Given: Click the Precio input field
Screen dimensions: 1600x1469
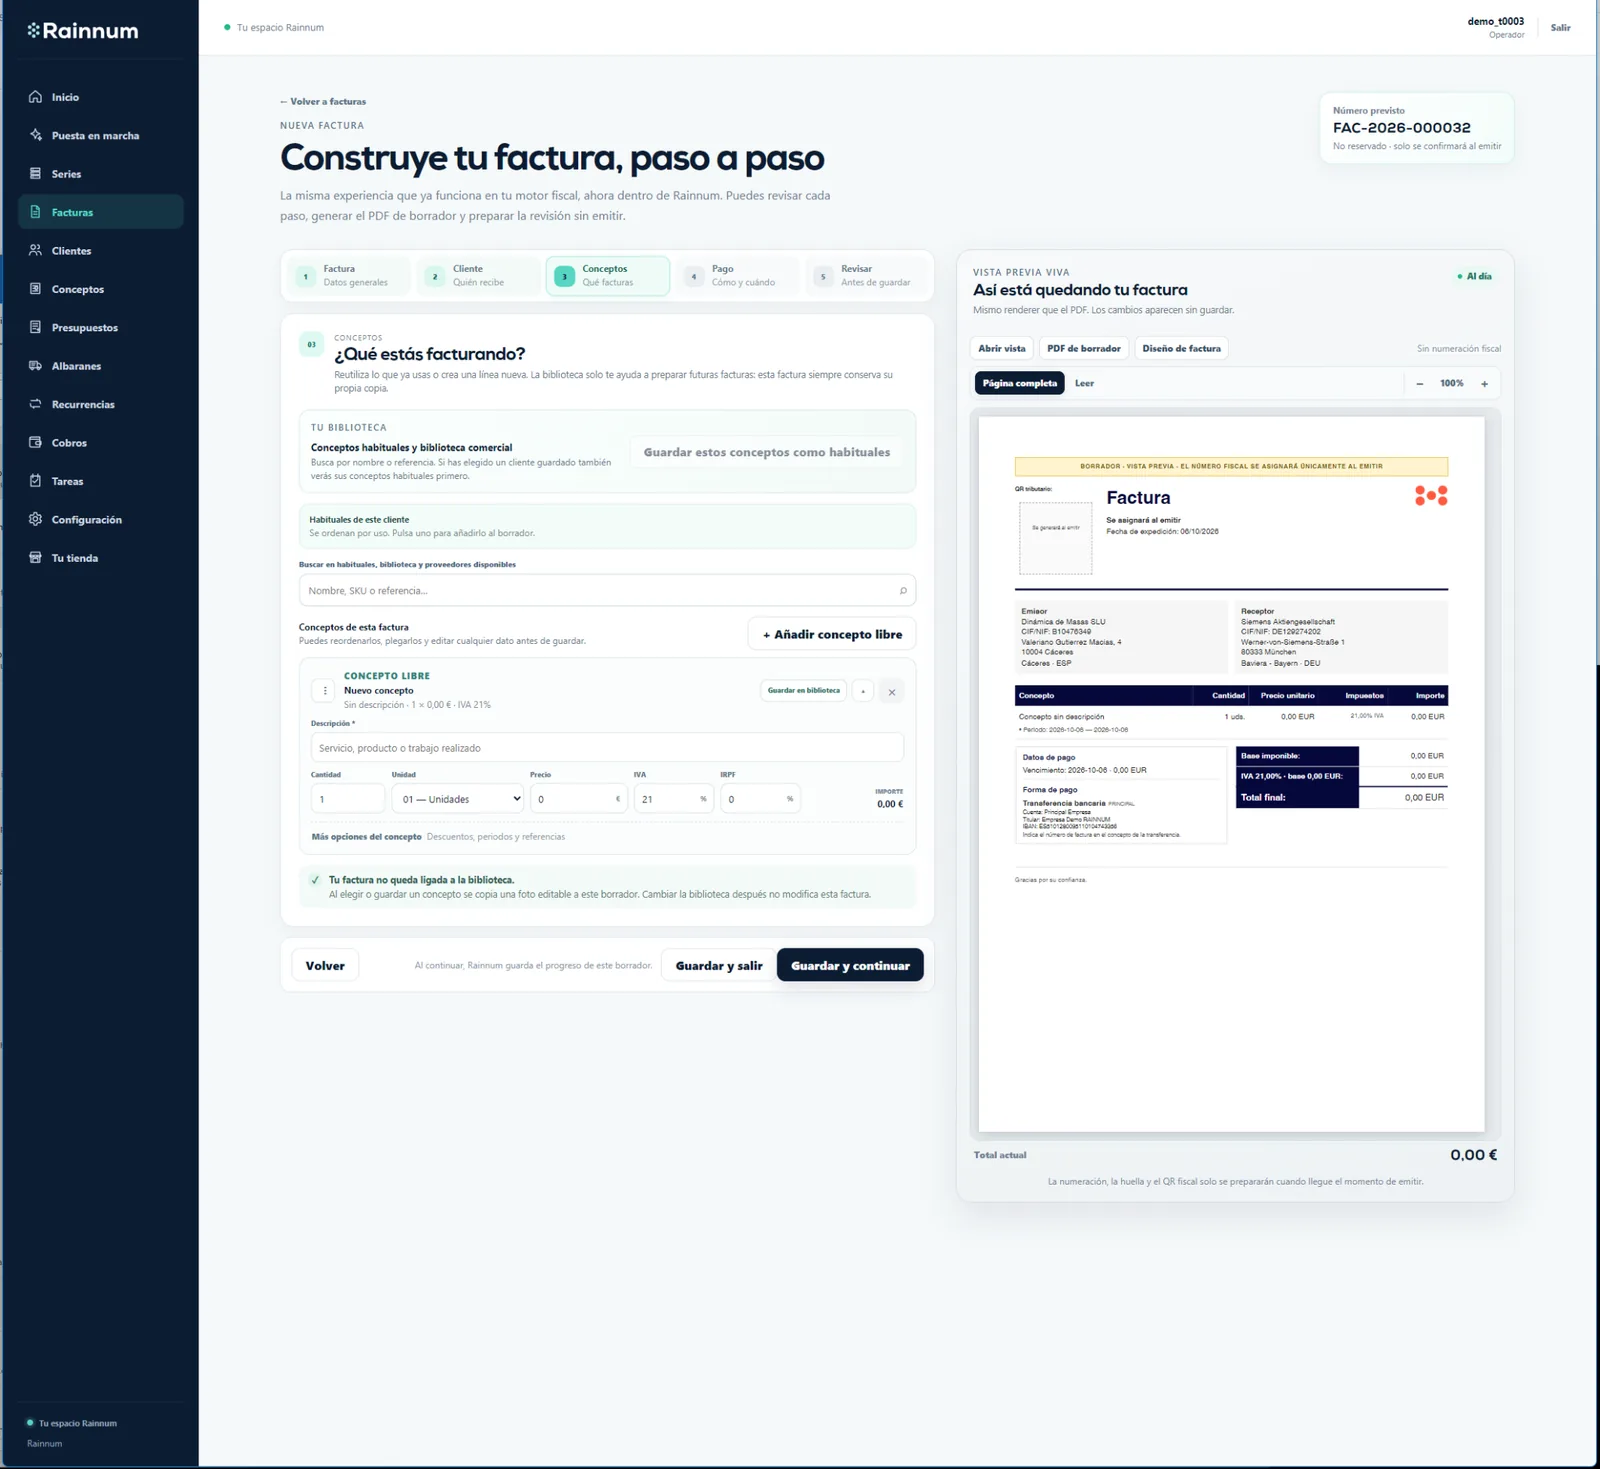Looking at the screenshot, I should pyautogui.click(x=578, y=799).
